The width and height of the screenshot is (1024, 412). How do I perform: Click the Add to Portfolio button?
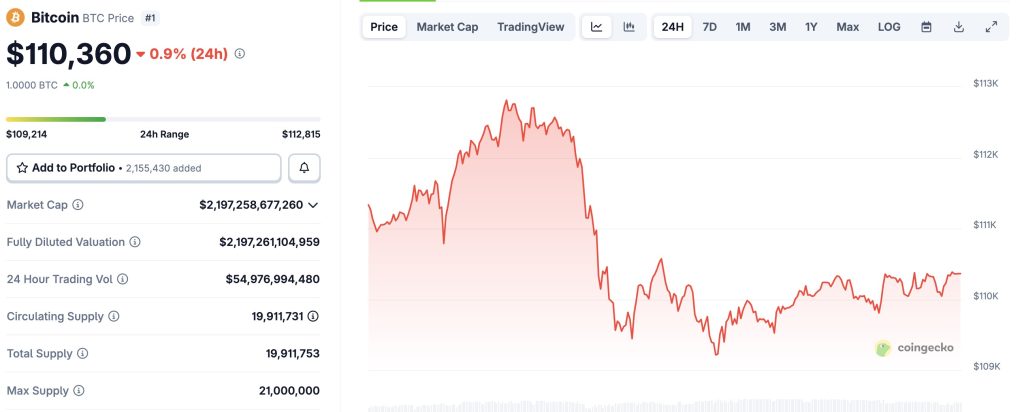tap(143, 168)
